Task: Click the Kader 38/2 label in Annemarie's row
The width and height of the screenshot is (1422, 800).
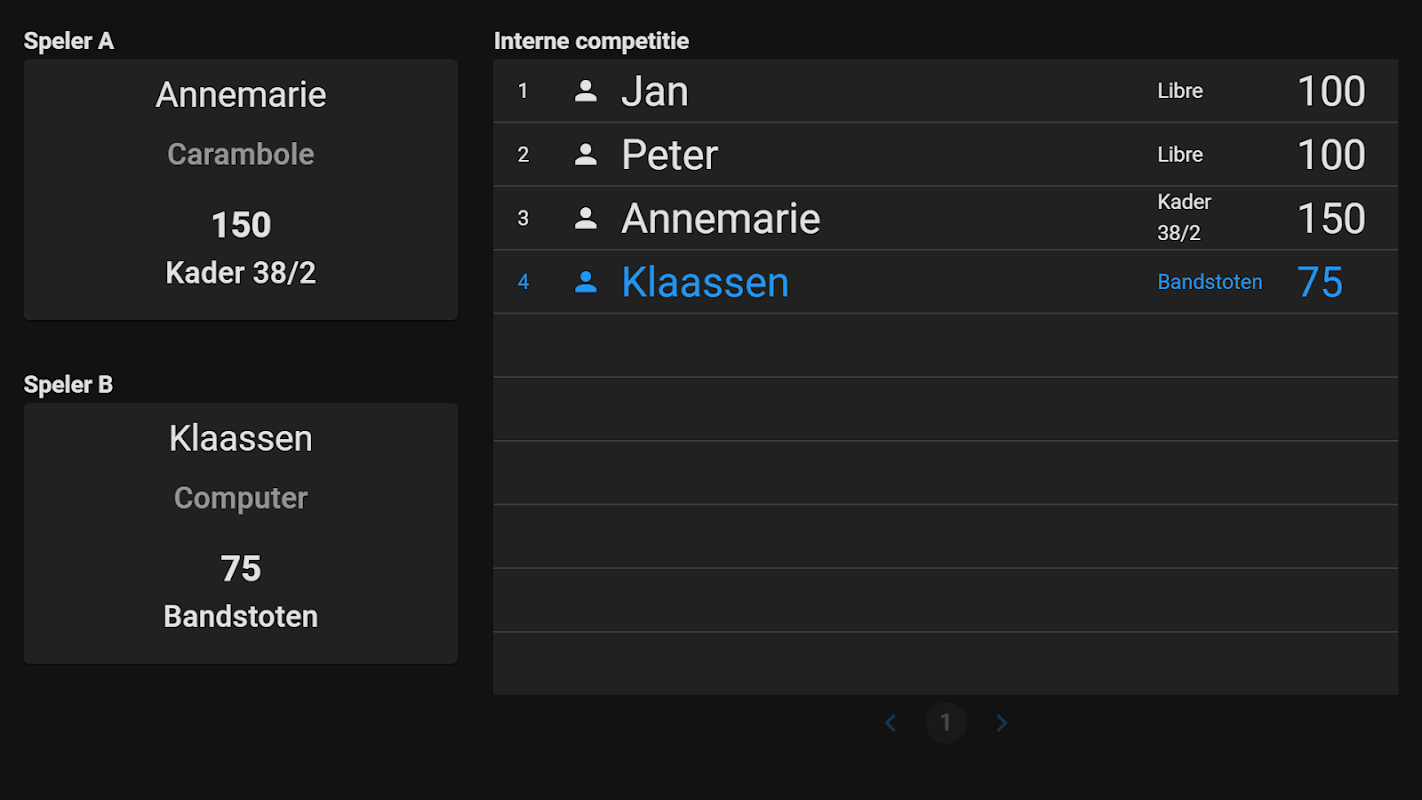Action: coord(1184,218)
